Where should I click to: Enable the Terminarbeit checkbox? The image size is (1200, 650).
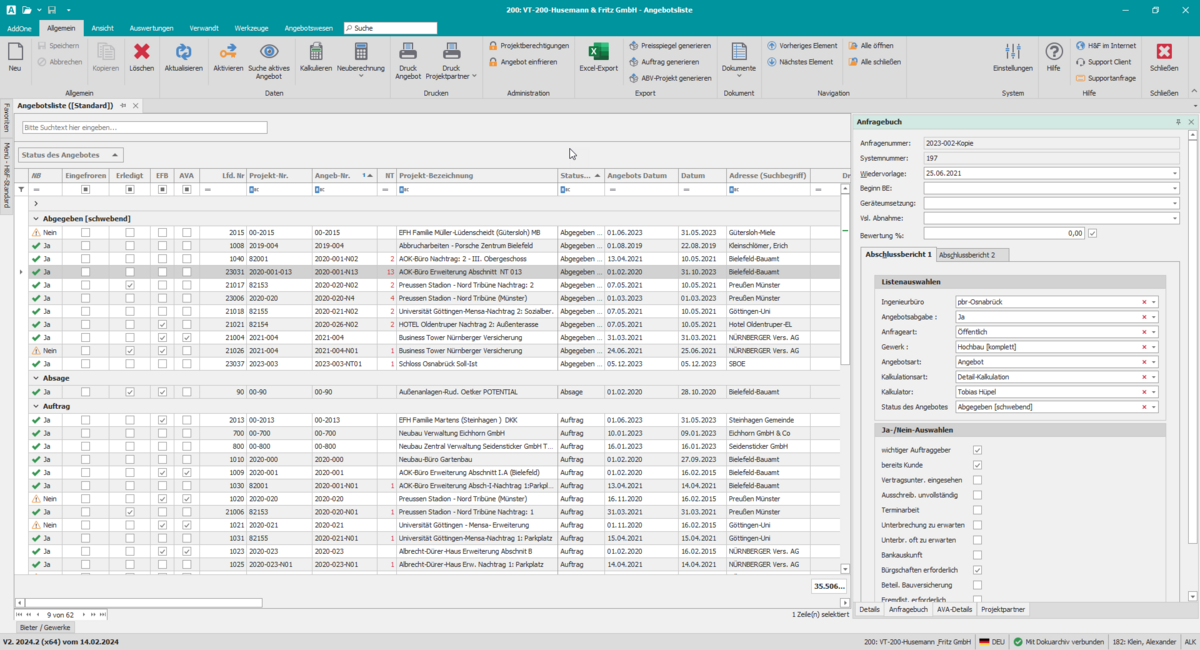click(x=977, y=510)
